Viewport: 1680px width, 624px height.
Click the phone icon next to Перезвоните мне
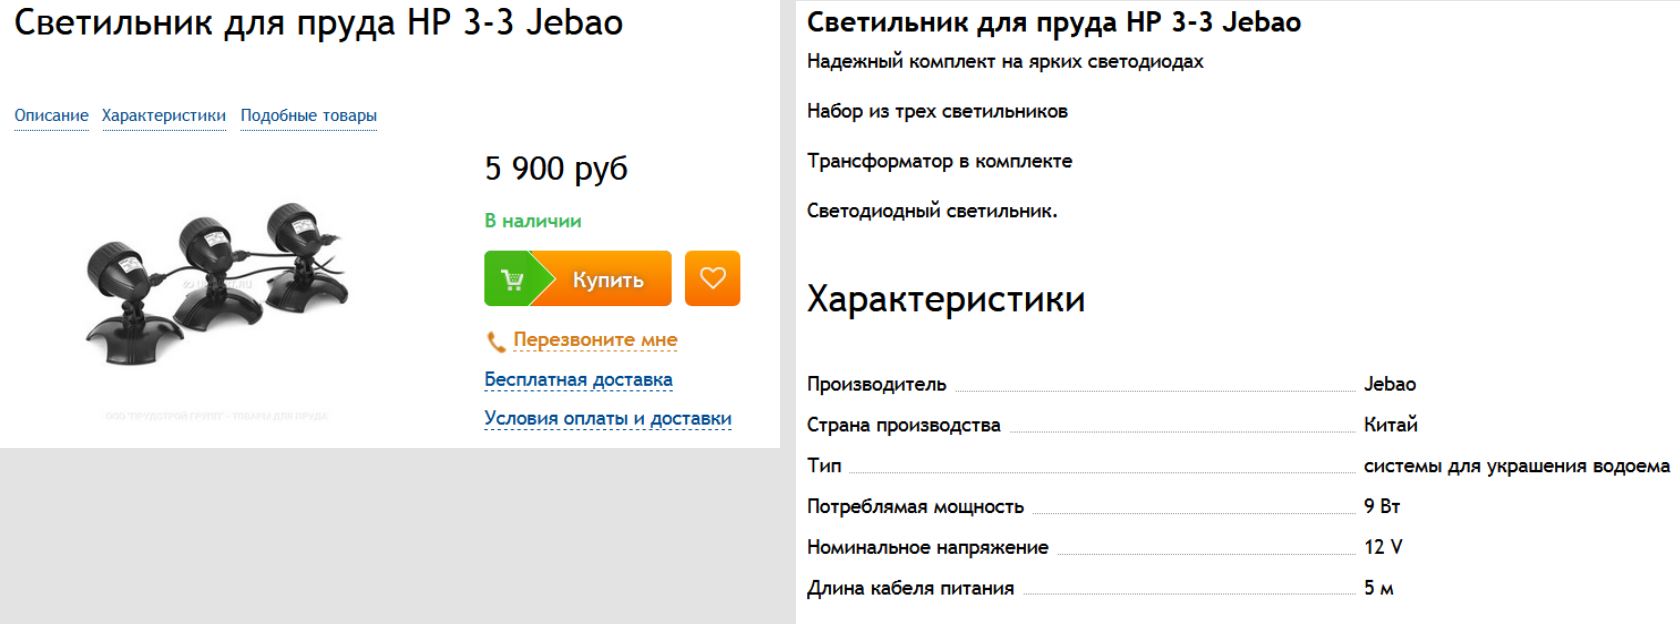pos(496,342)
